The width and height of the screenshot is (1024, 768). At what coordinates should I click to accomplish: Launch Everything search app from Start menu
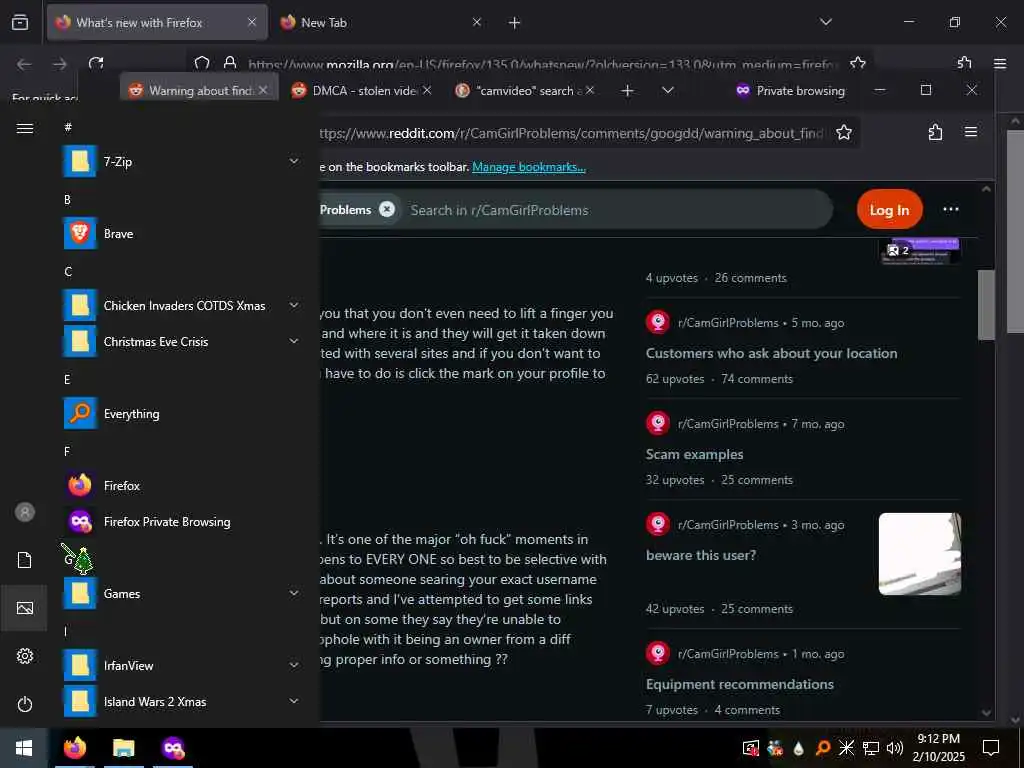pyautogui.click(x=180, y=414)
